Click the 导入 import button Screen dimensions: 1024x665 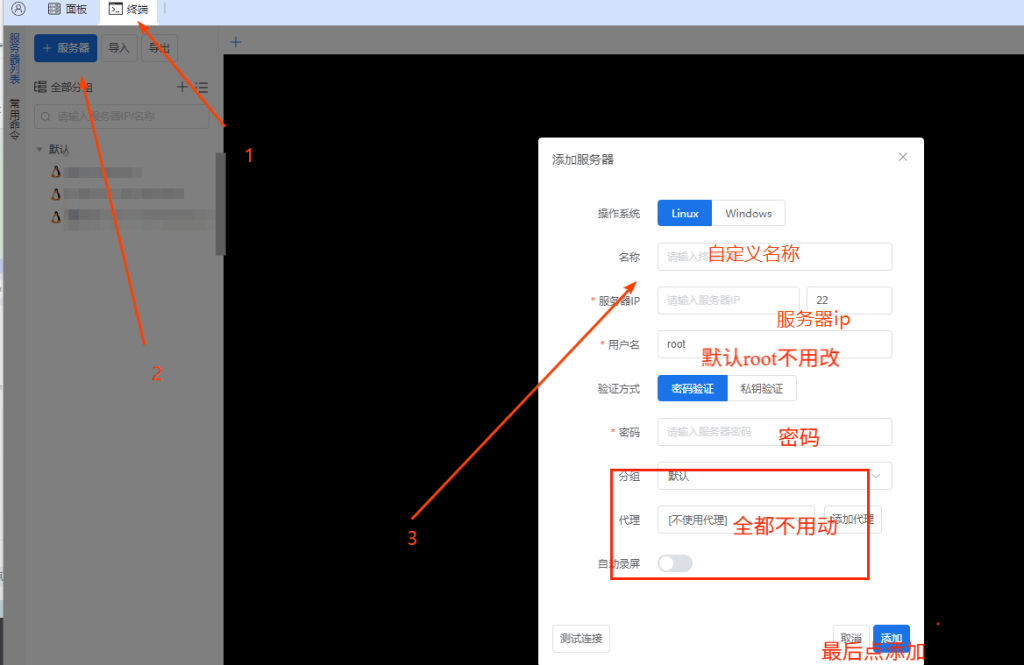point(119,48)
